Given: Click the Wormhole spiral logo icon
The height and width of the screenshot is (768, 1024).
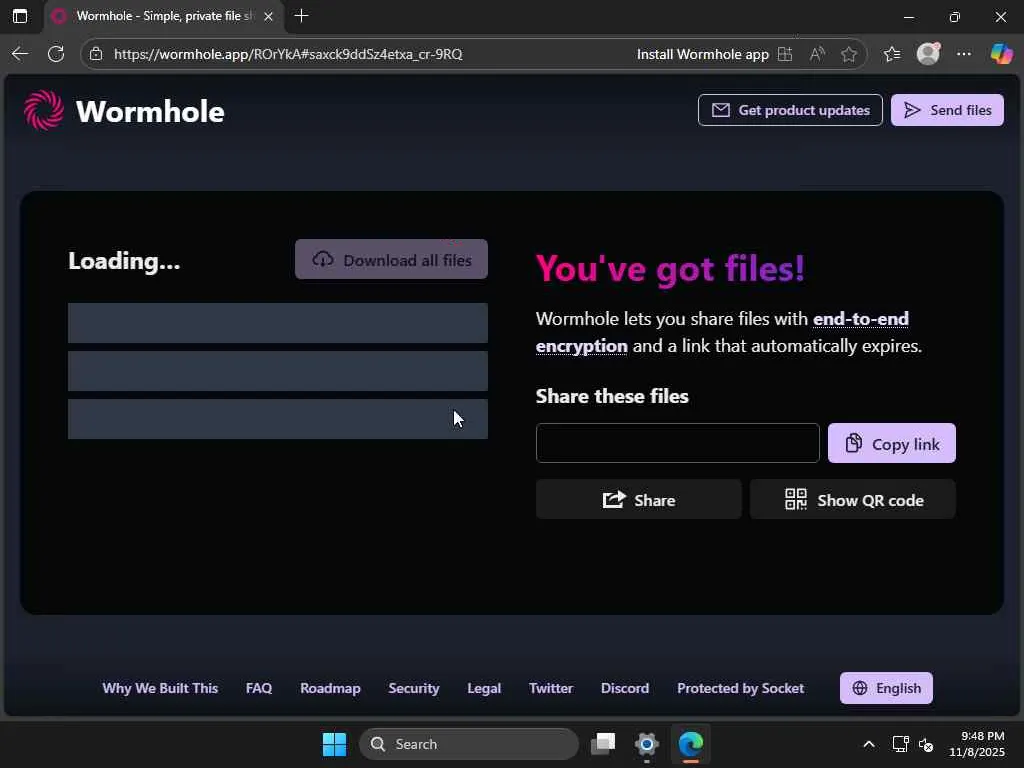Looking at the screenshot, I should pyautogui.click(x=44, y=110).
